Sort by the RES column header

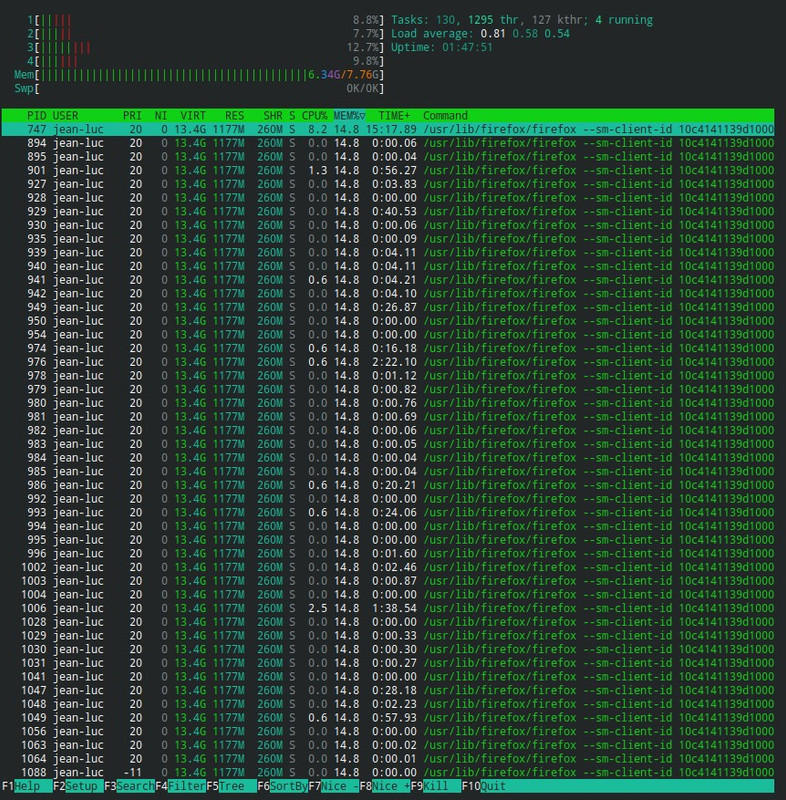click(x=235, y=116)
